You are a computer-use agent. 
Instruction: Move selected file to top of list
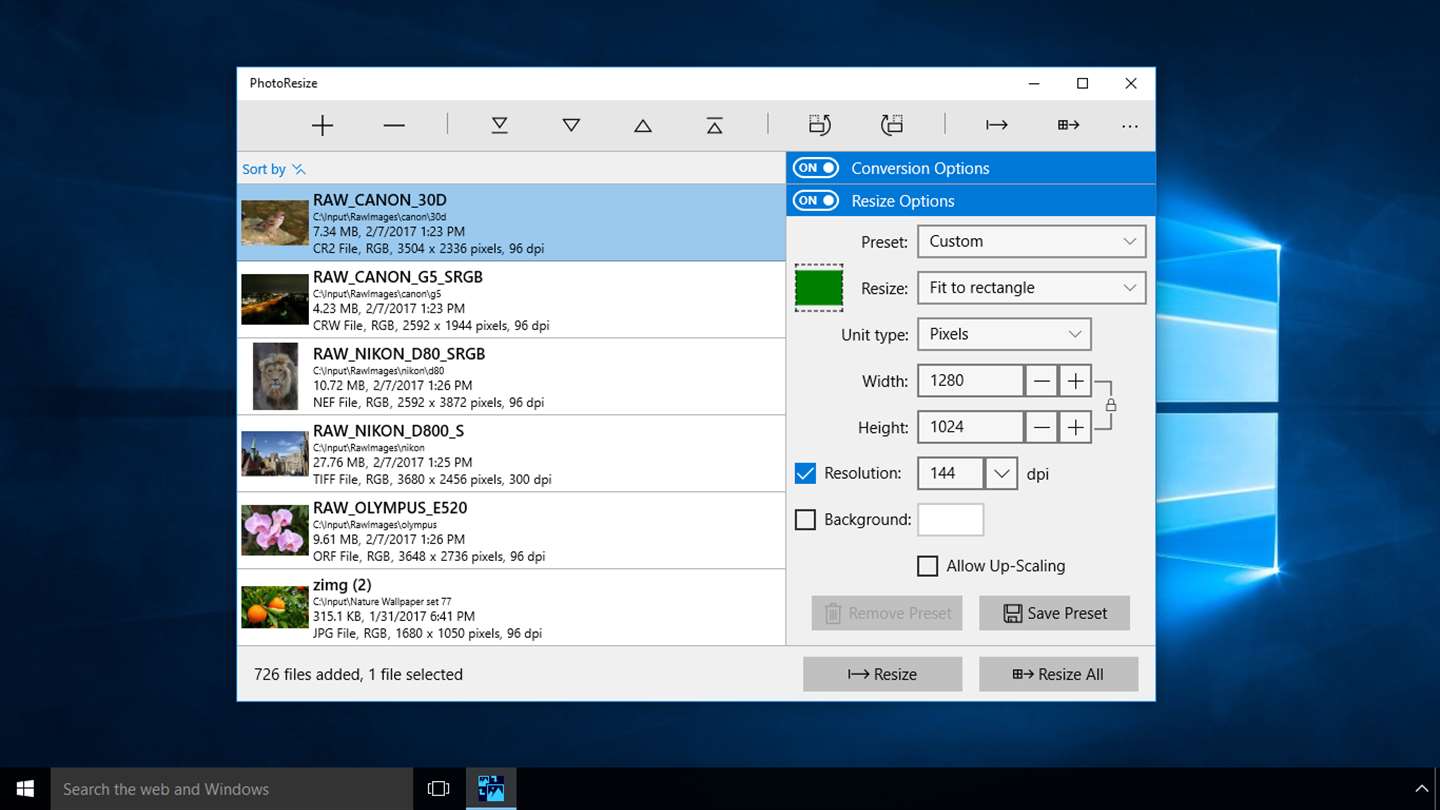(714, 126)
